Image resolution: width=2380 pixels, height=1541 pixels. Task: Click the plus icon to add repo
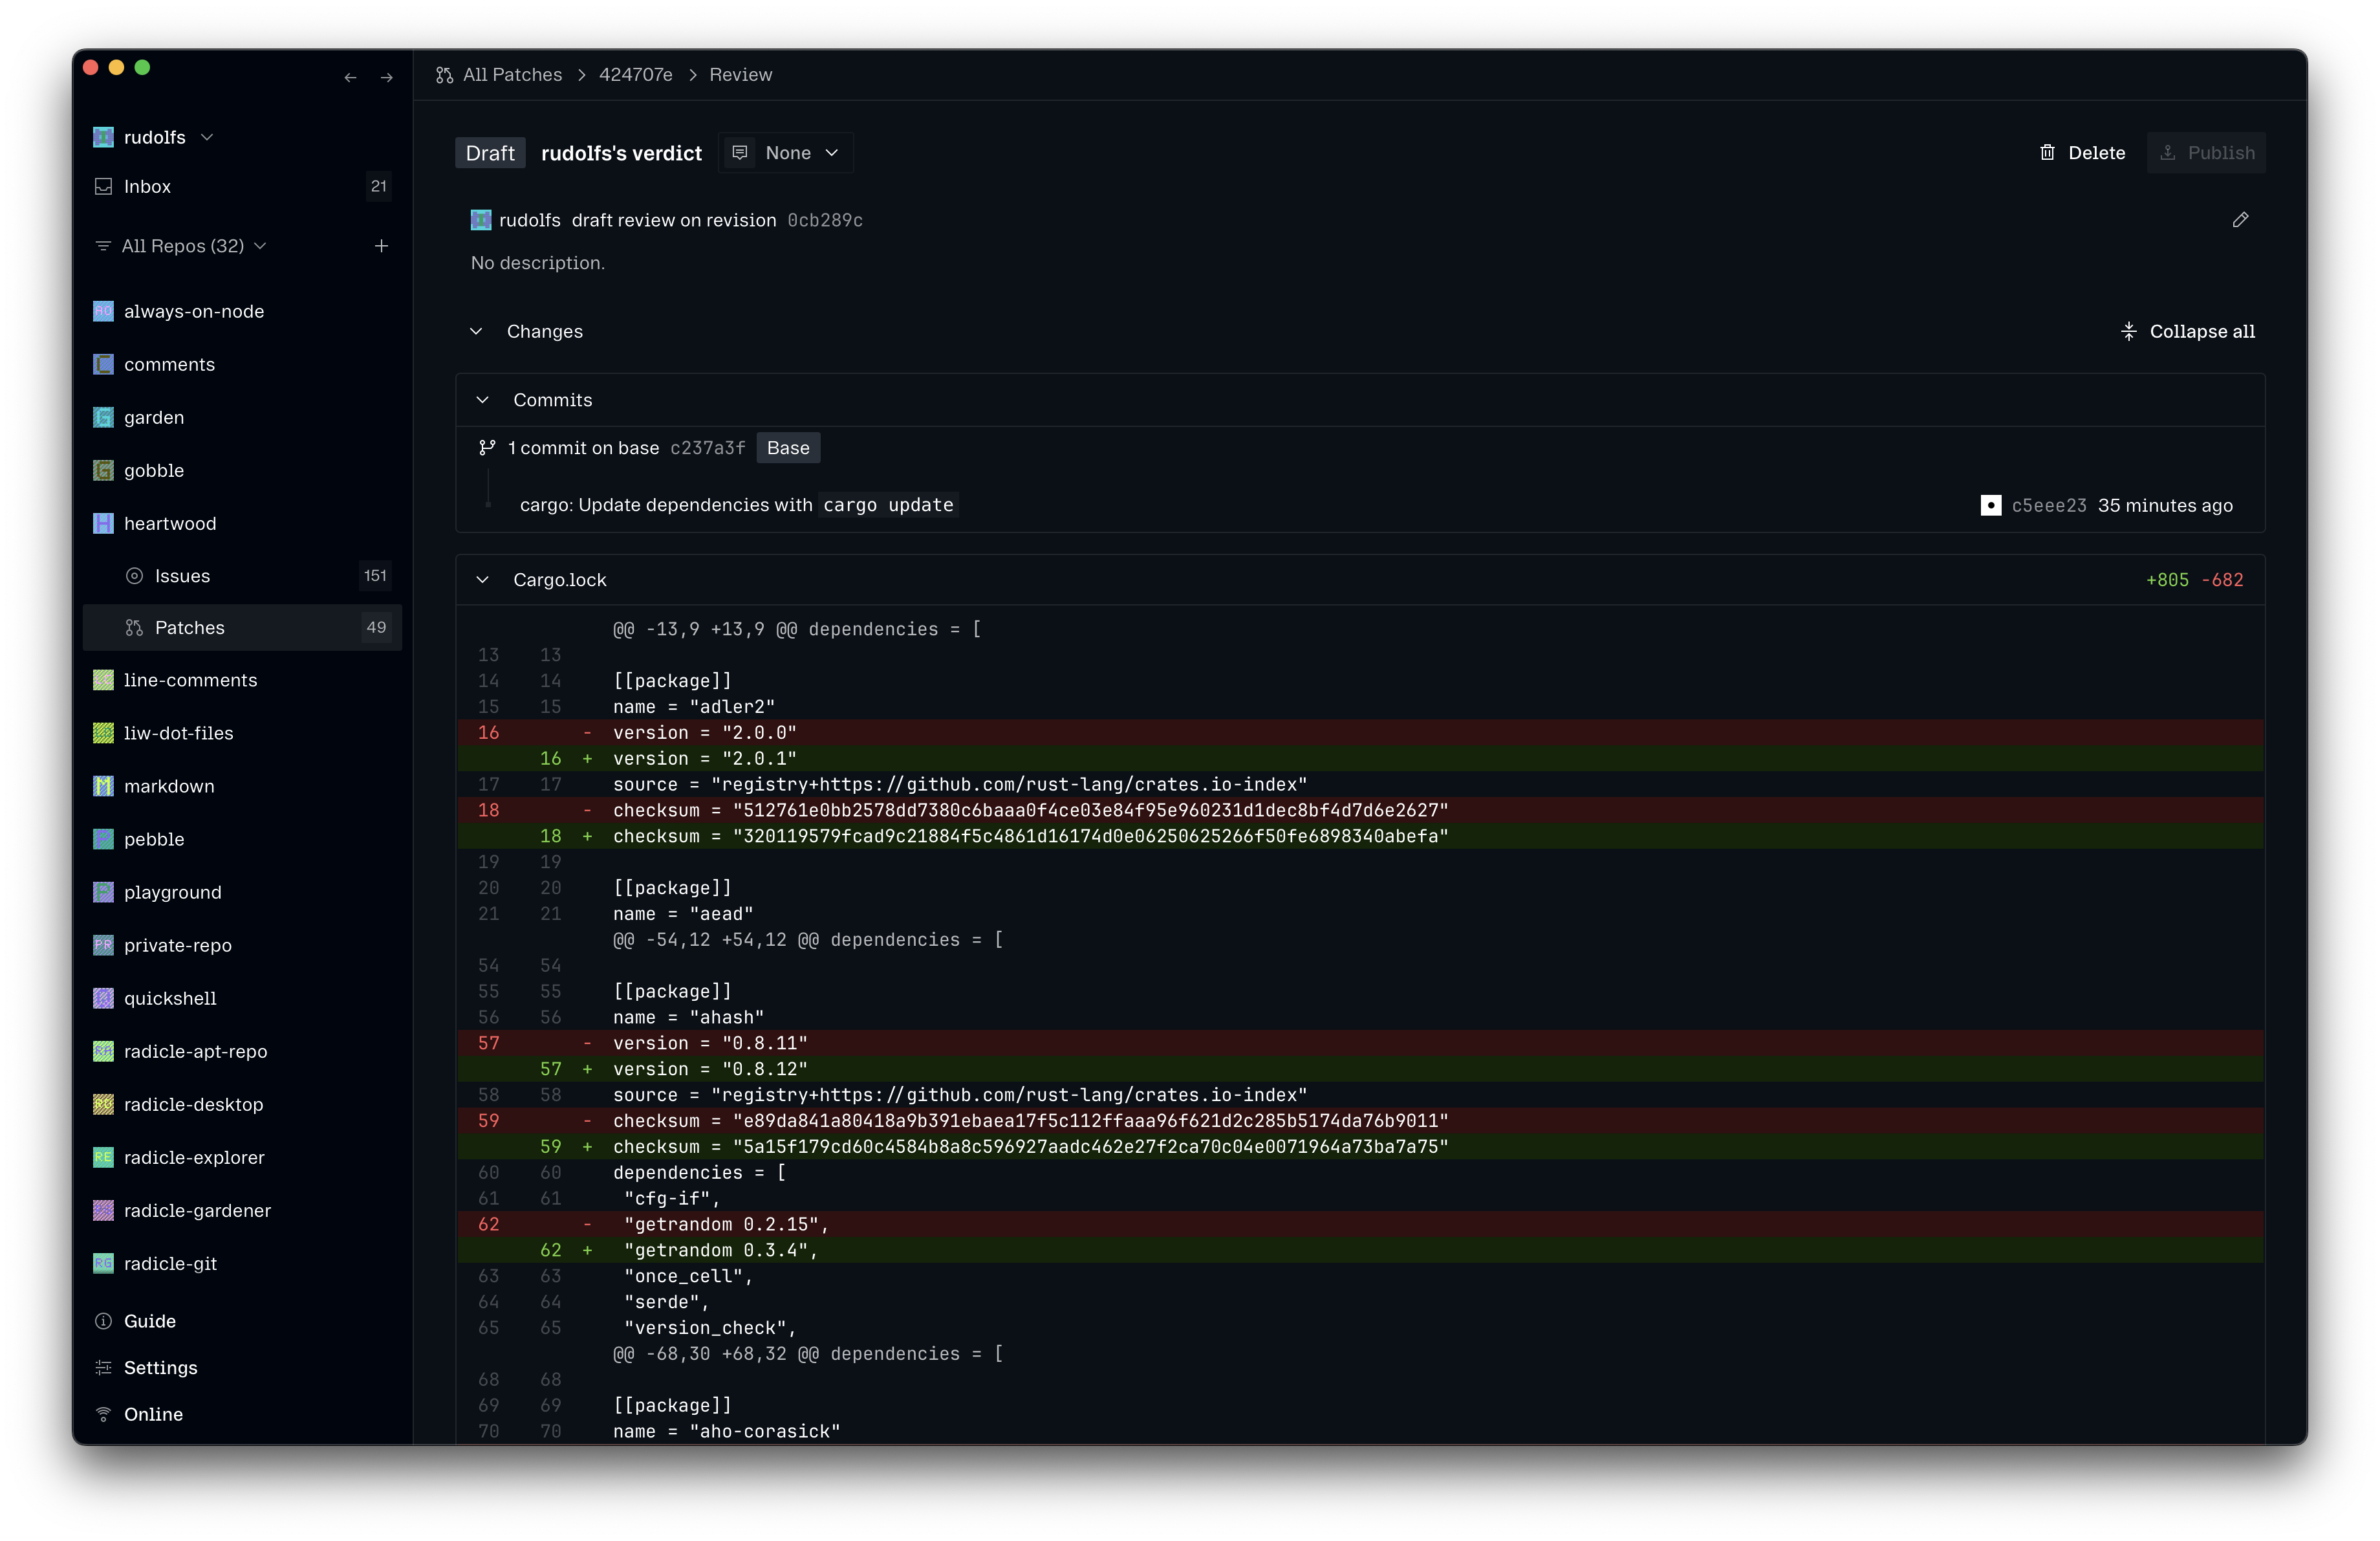[381, 246]
